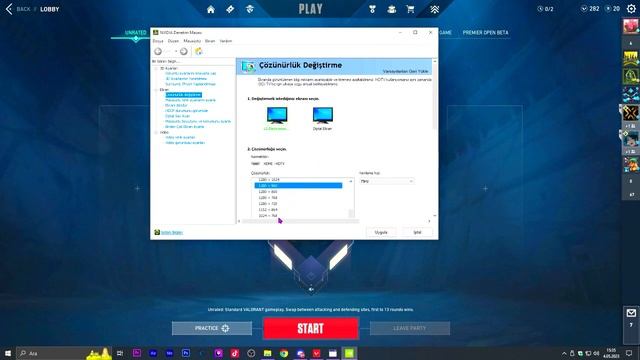Click the Uygula button in NVIDIA panel
The width and height of the screenshot is (640, 360).
tap(381, 232)
